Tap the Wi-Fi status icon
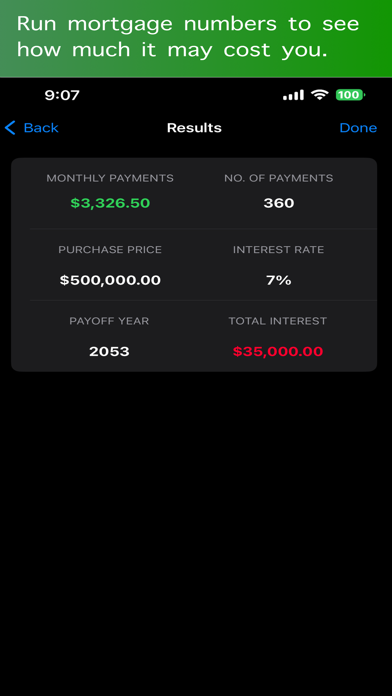Image resolution: width=392 pixels, height=696 pixels. coord(319,95)
